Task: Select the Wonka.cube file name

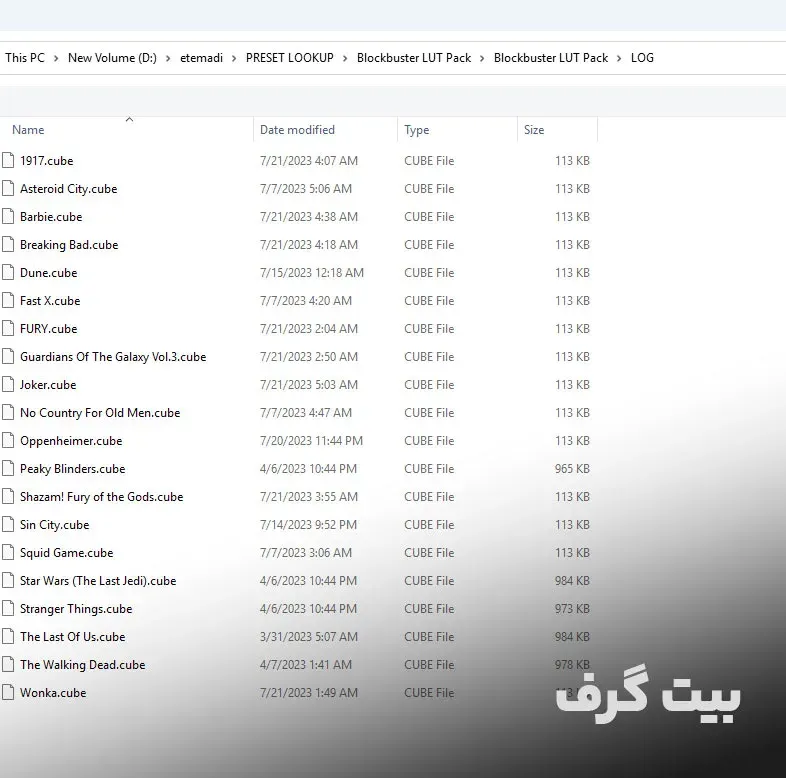Action: (53, 693)
